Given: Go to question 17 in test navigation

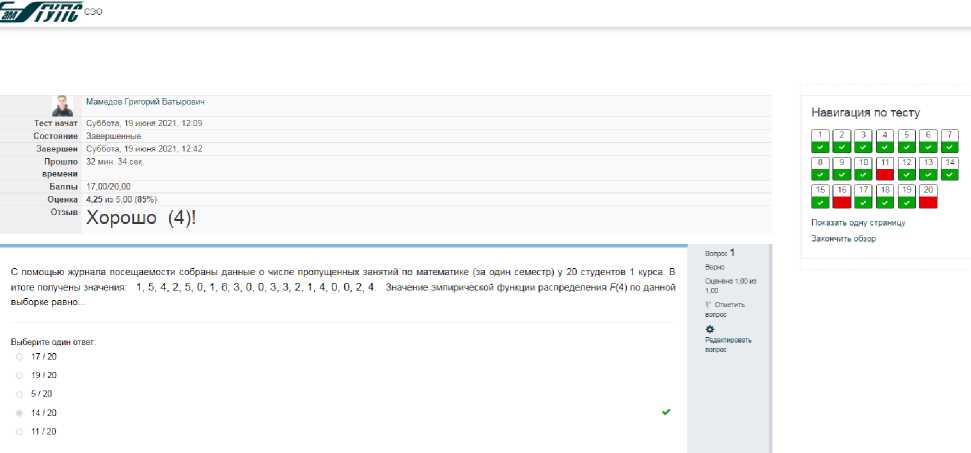Looking at the screenshot, I should (x=863, y=197).
